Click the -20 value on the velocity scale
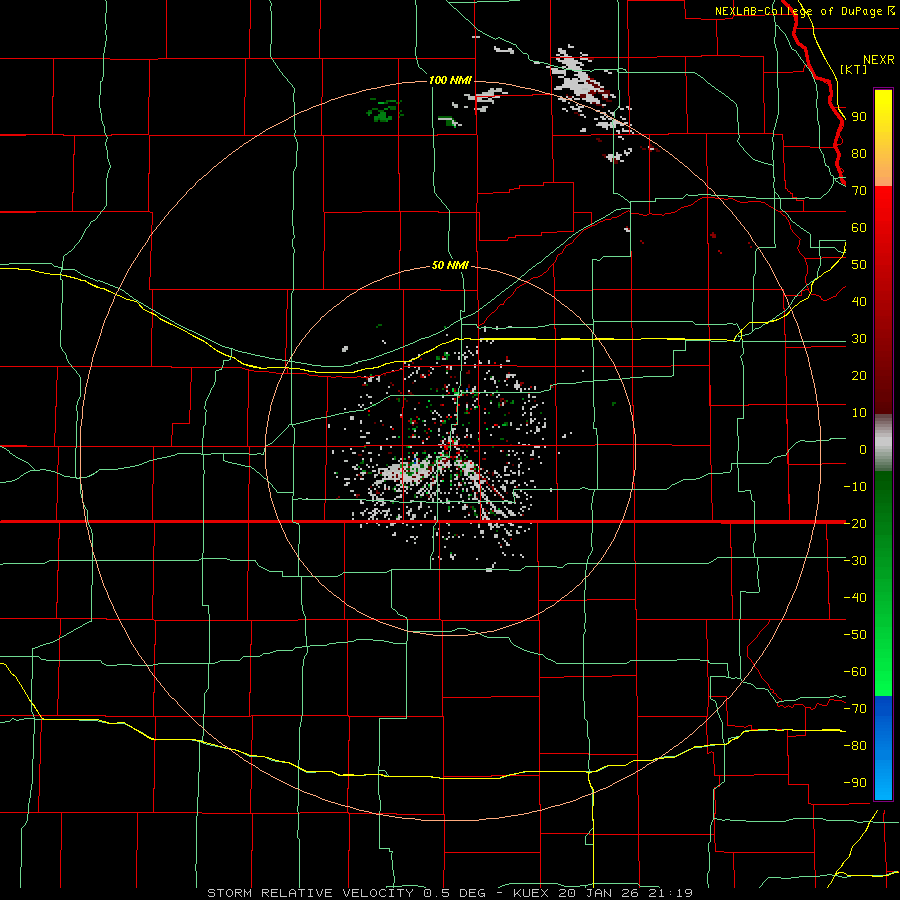The image size is (900, 900). click(855, 523)
